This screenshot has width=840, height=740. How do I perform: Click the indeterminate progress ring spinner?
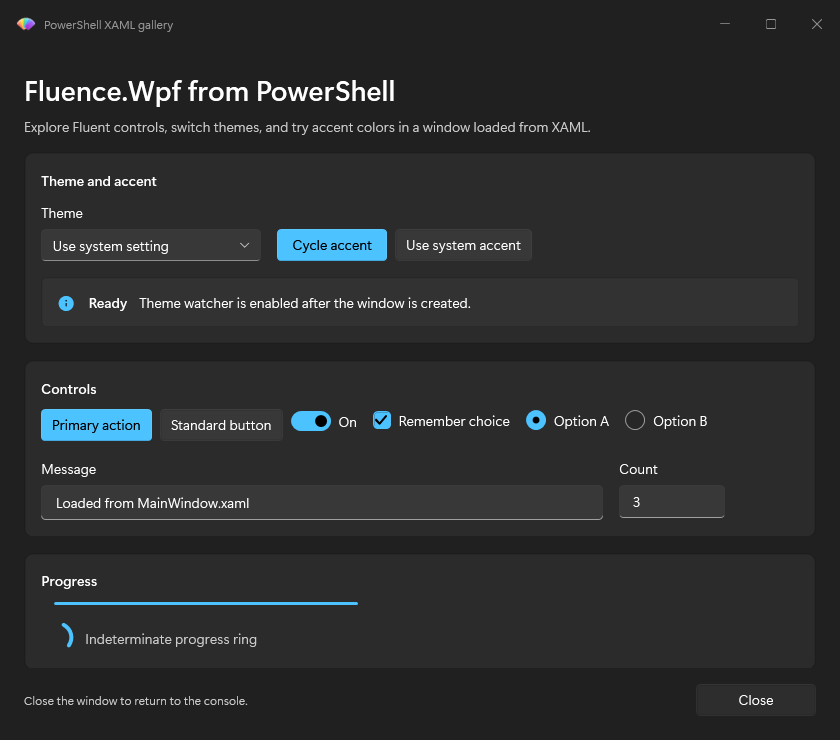(66, 636)
